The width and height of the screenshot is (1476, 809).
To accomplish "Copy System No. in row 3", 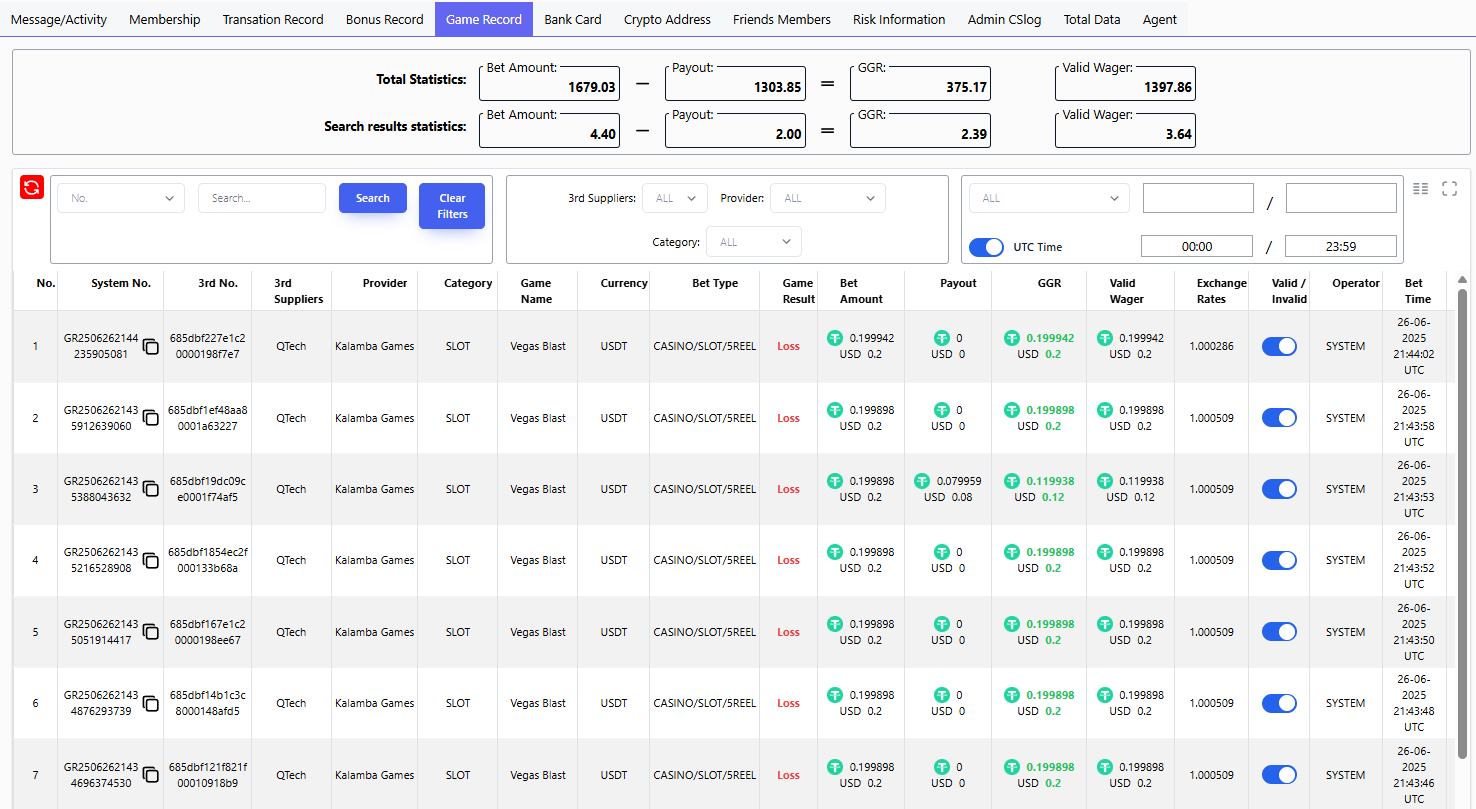I will click(150, 489).
